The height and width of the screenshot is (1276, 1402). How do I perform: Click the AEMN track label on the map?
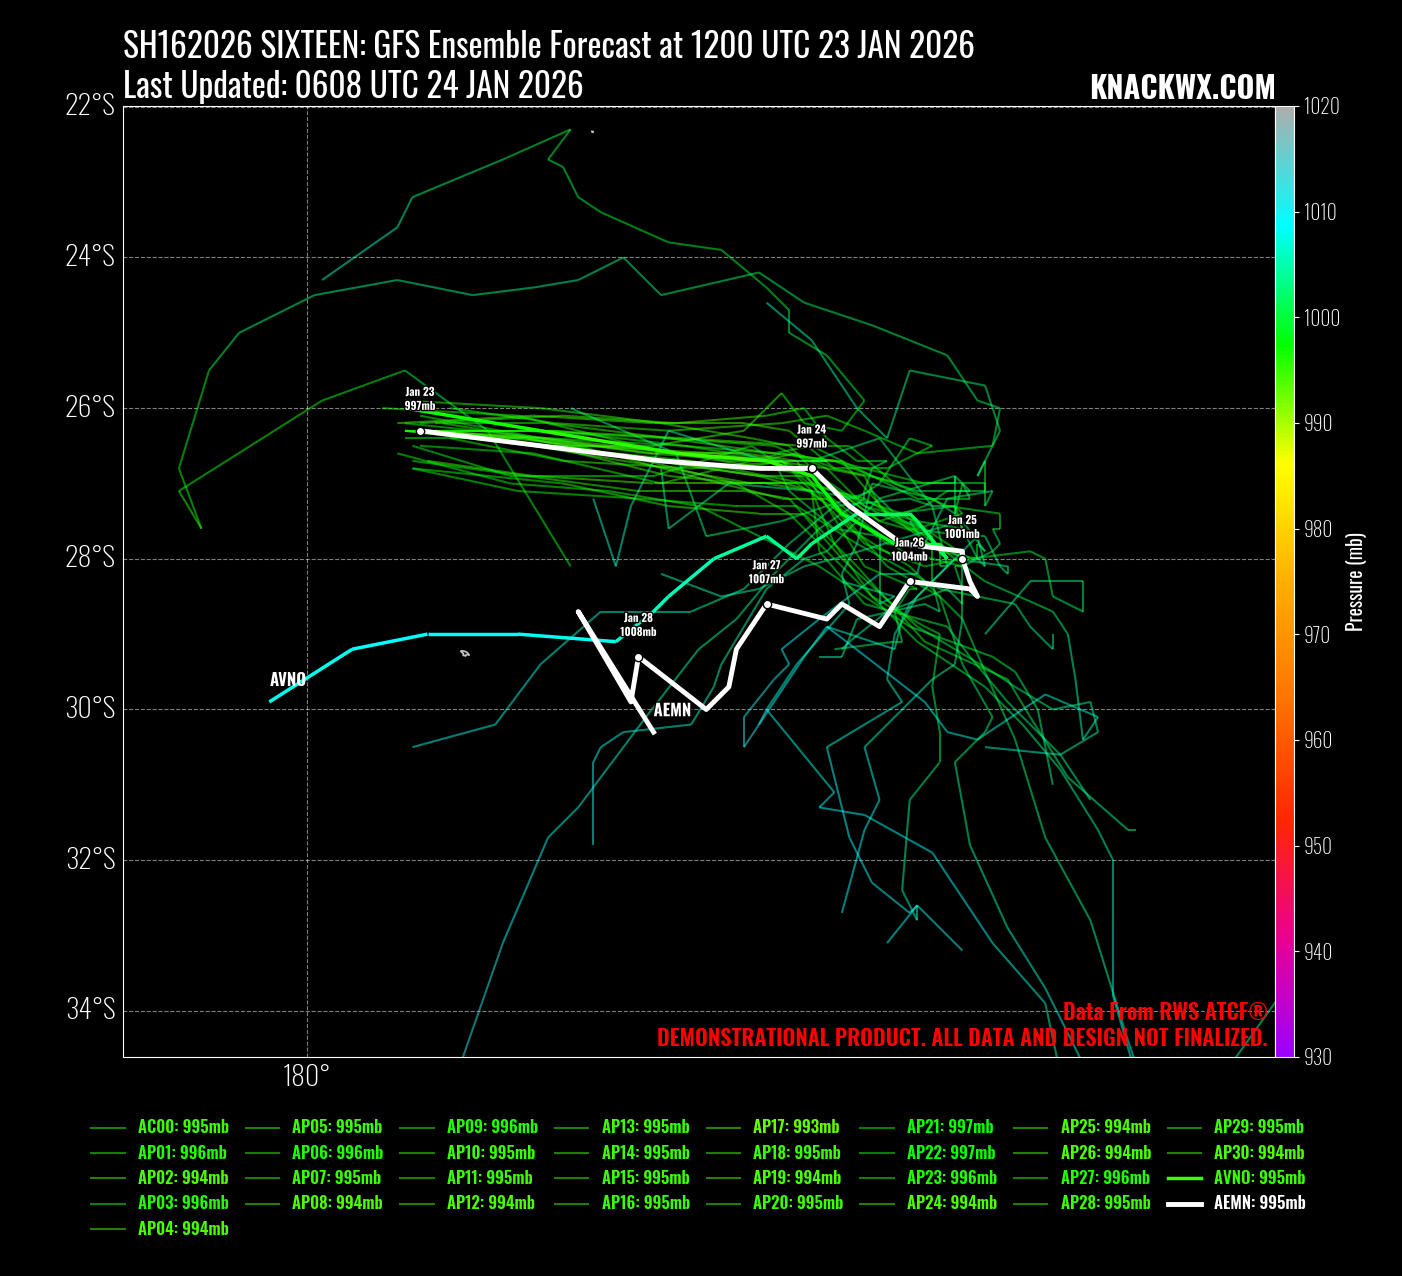672,710
